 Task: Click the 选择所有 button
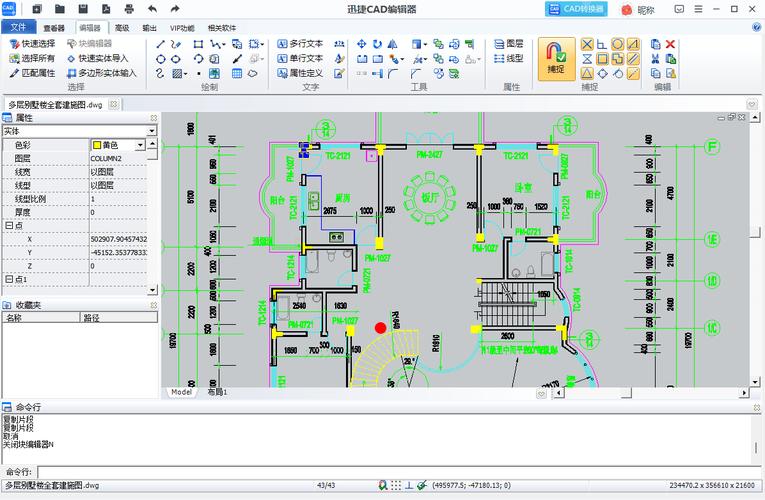[x=32, y=59]
